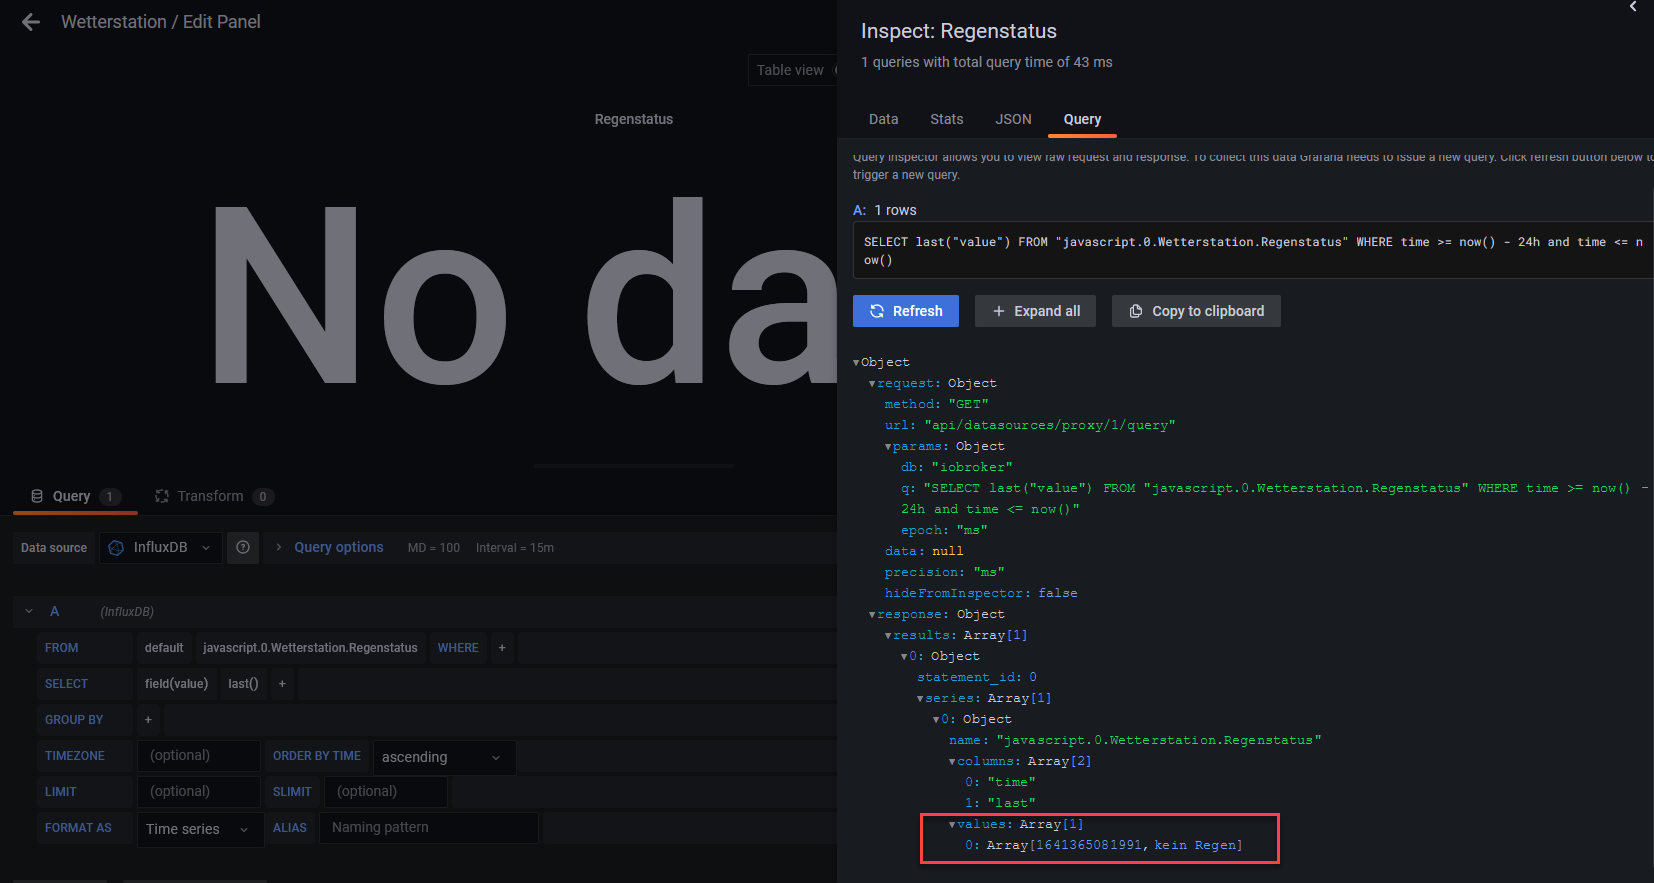Open the Transform tab

click(x=213, y=496)
